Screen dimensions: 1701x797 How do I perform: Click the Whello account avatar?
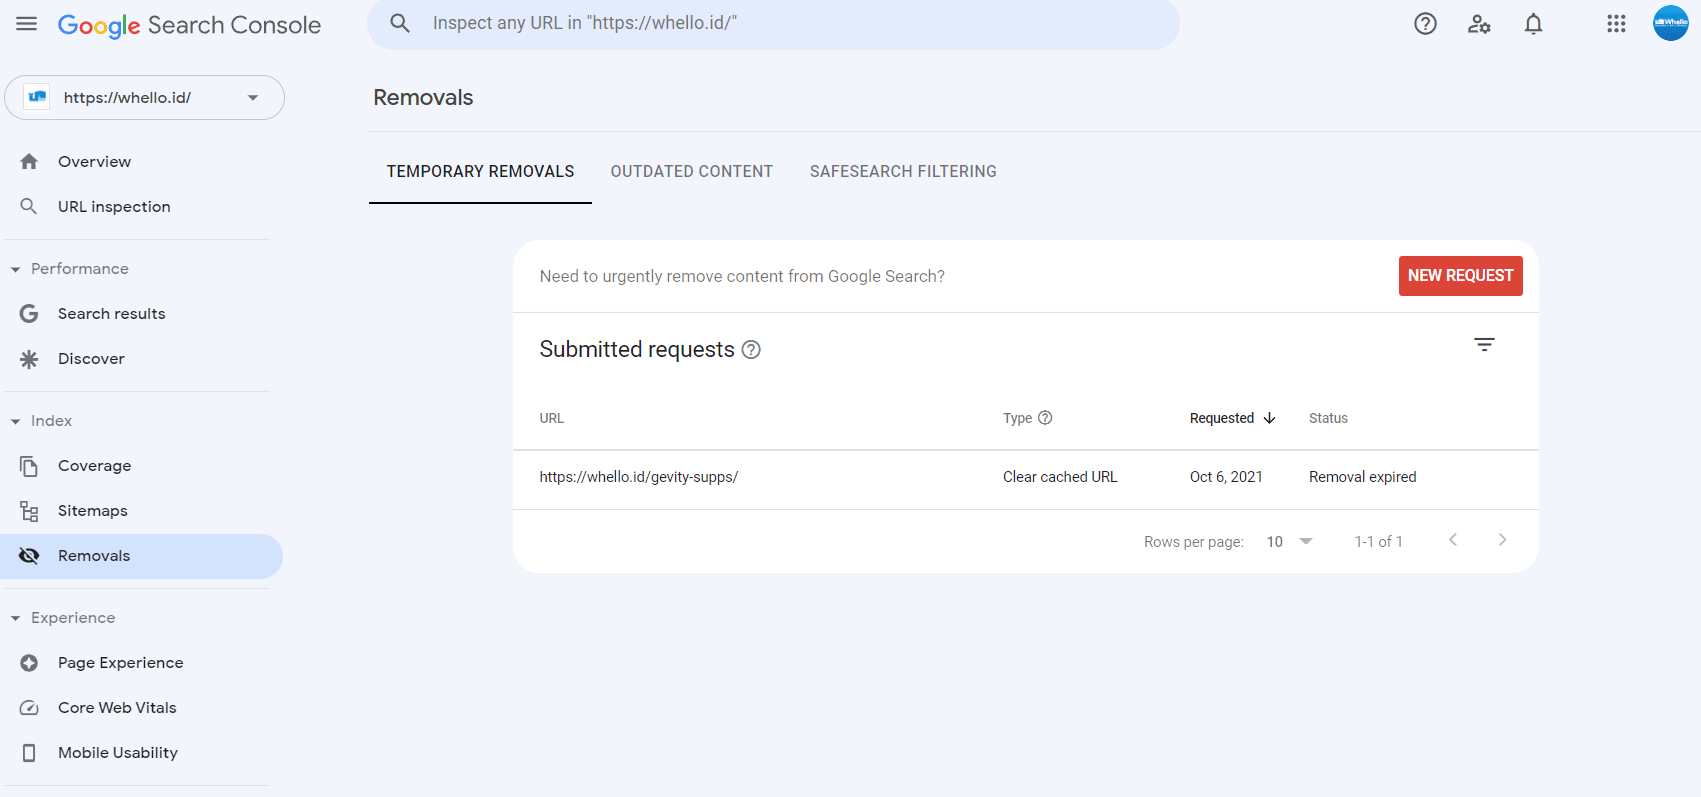click(x=1670, y=23)
